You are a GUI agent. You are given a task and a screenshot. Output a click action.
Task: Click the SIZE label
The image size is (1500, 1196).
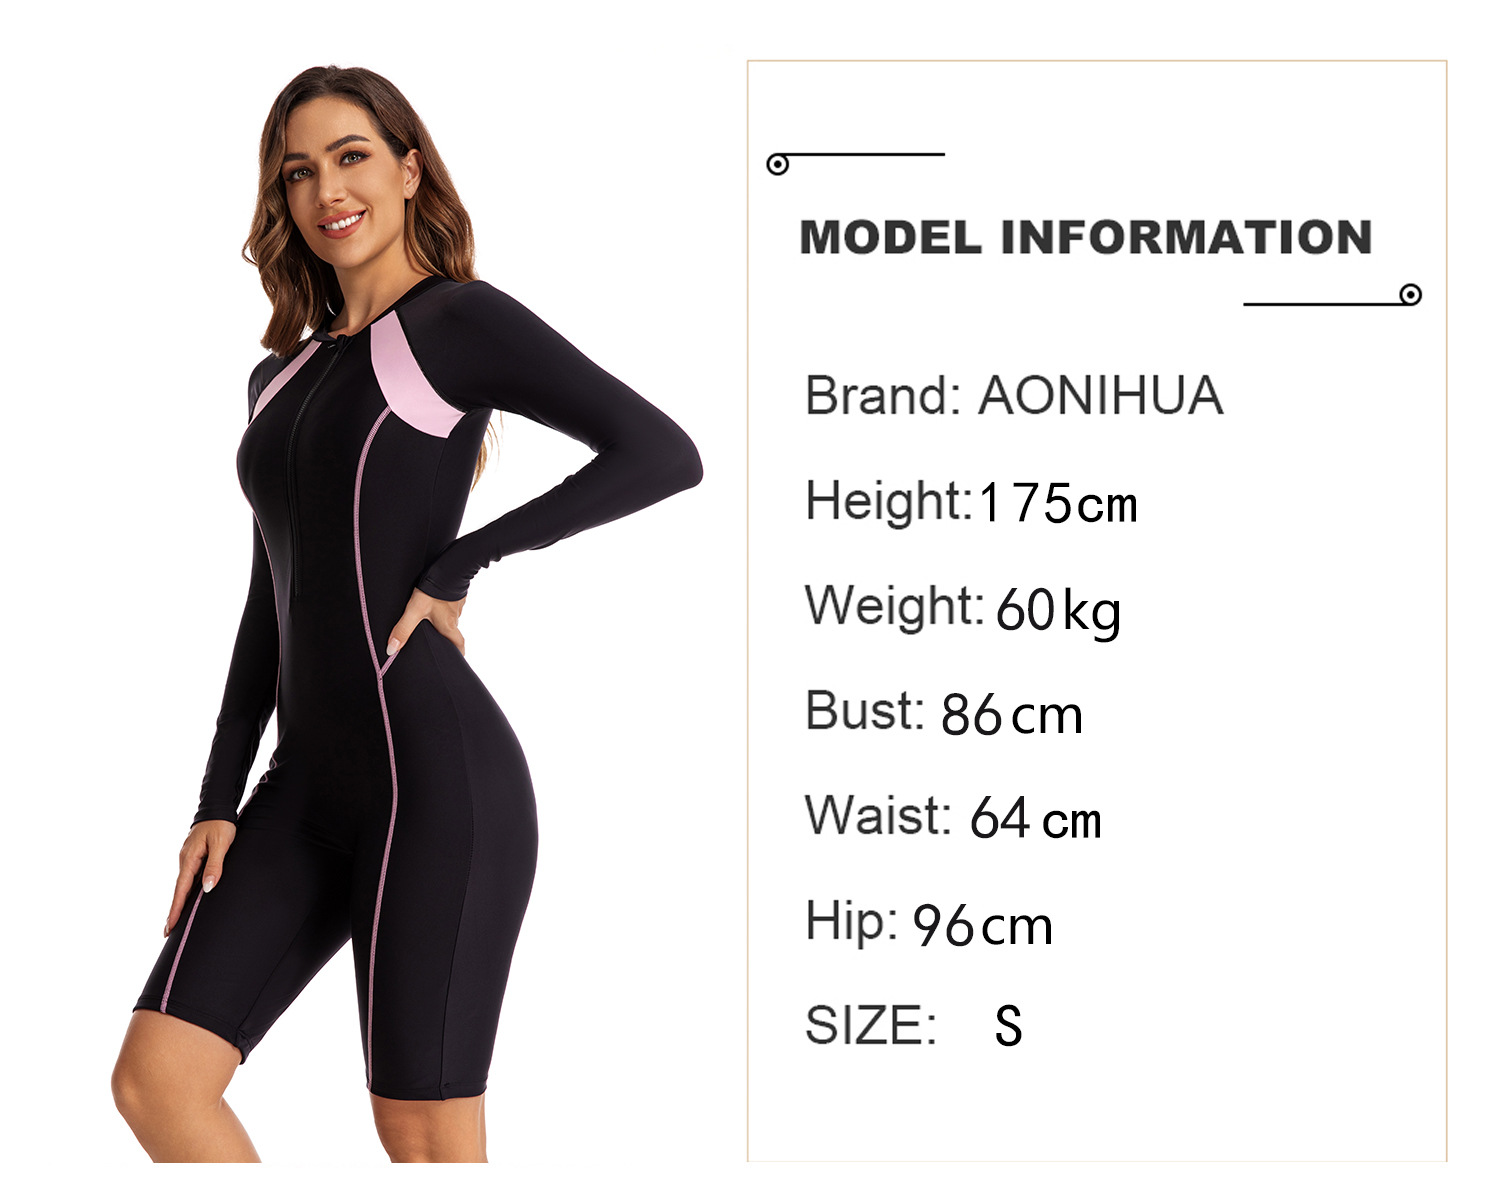point(871,1025)
